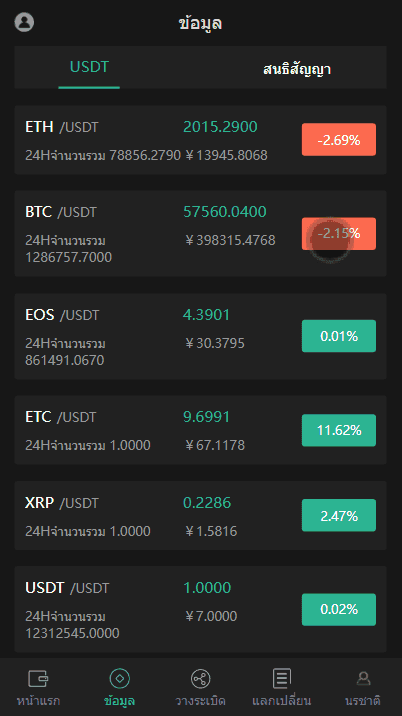This screenshot has height=716, width=402.
Task: Open the XRP /USDT pair entry
Action: [x=201, y=516]
